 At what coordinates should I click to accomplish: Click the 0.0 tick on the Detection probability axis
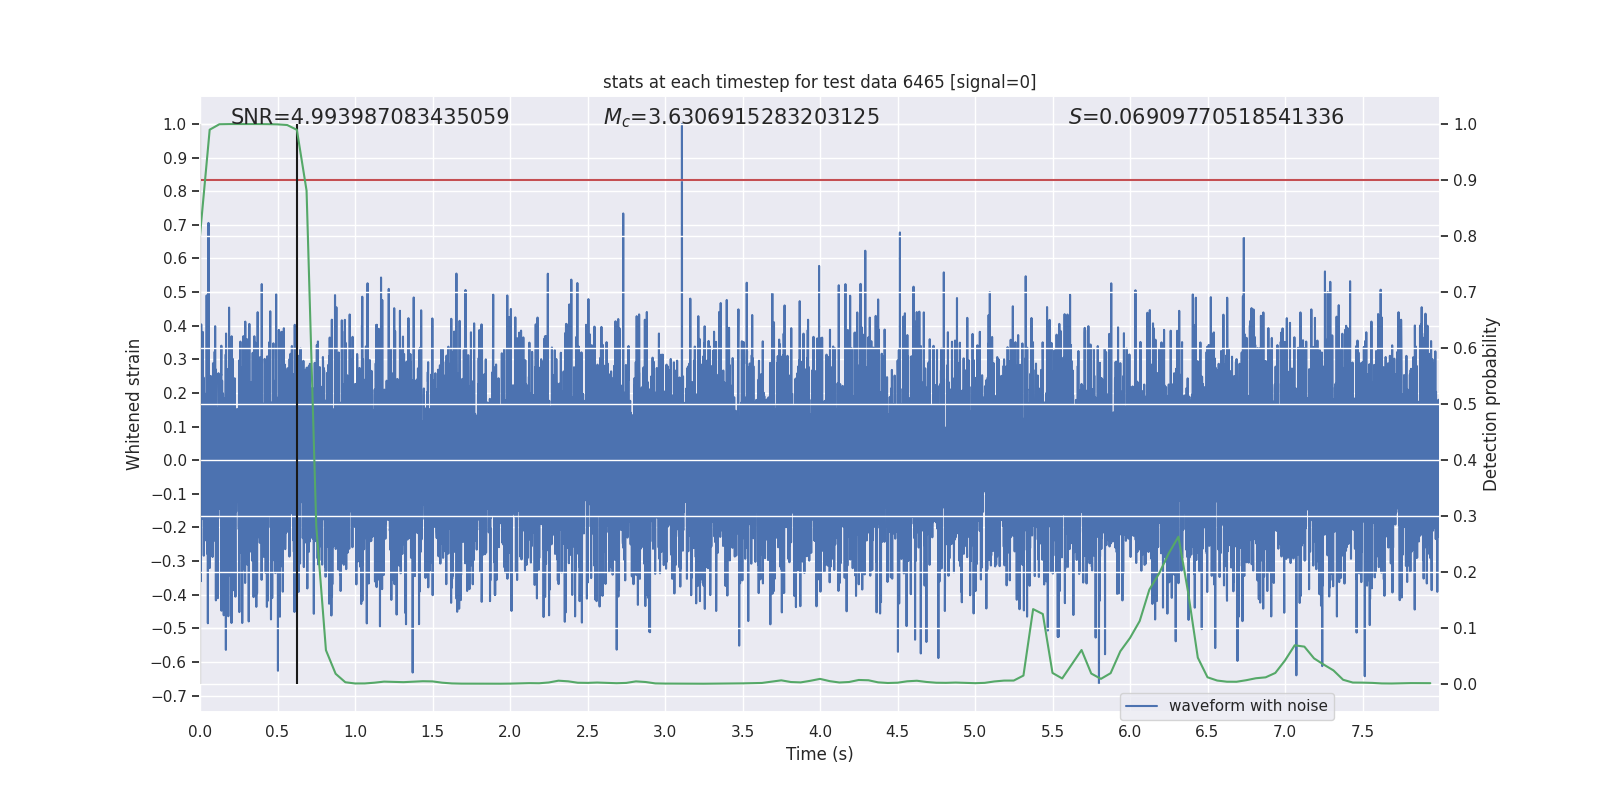[1465, 685]
